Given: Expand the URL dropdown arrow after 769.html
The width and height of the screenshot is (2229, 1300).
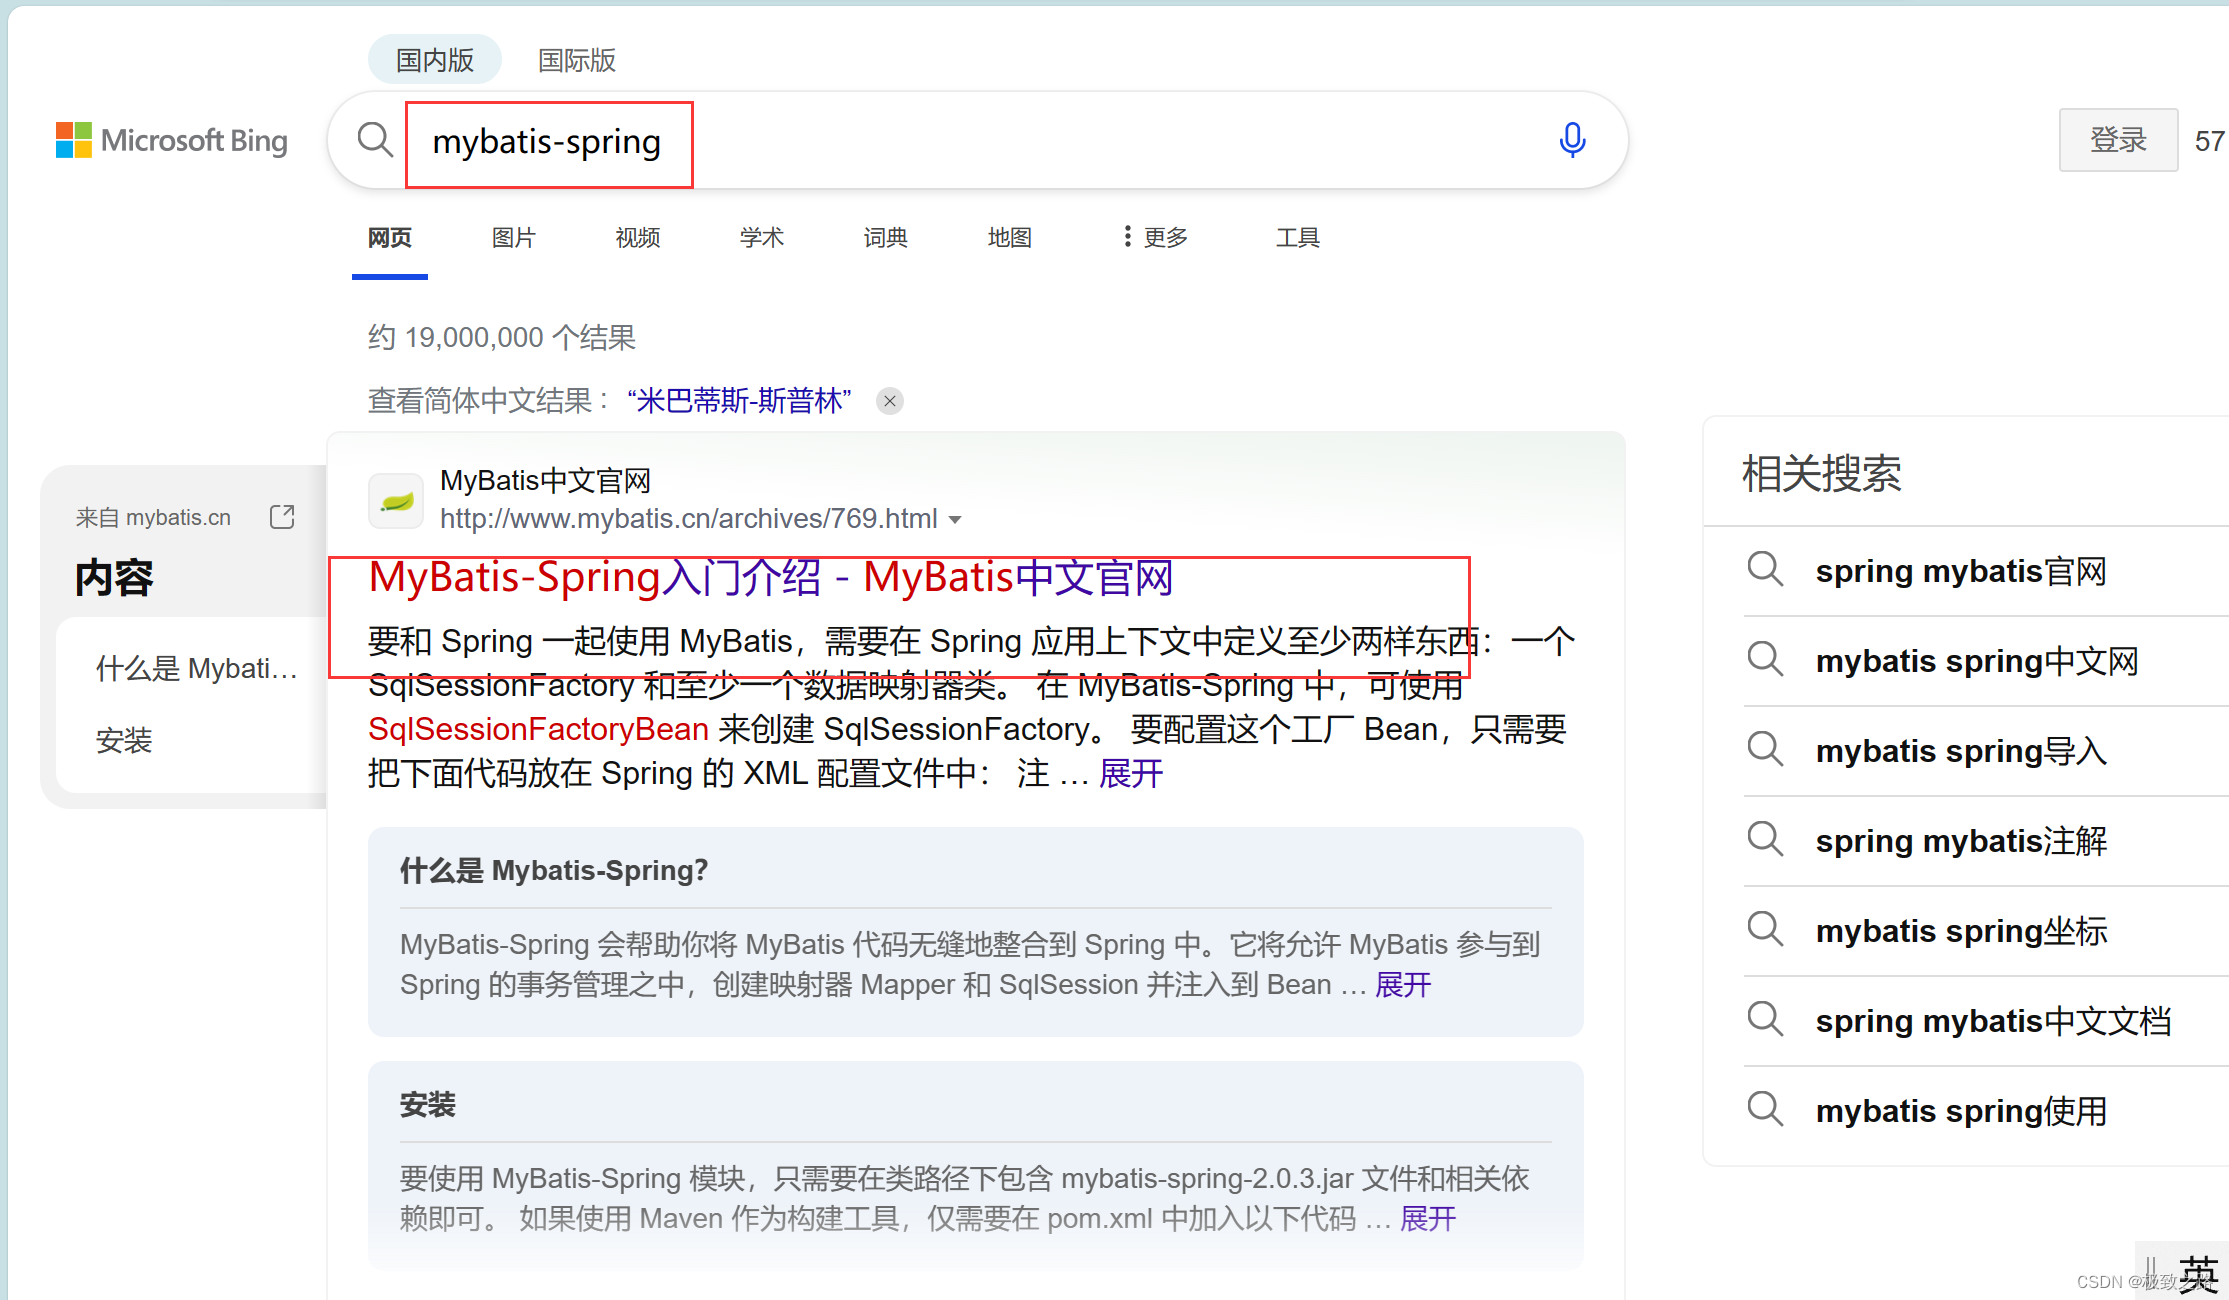Looking at the screenshot, I should (x=955, y=520).
